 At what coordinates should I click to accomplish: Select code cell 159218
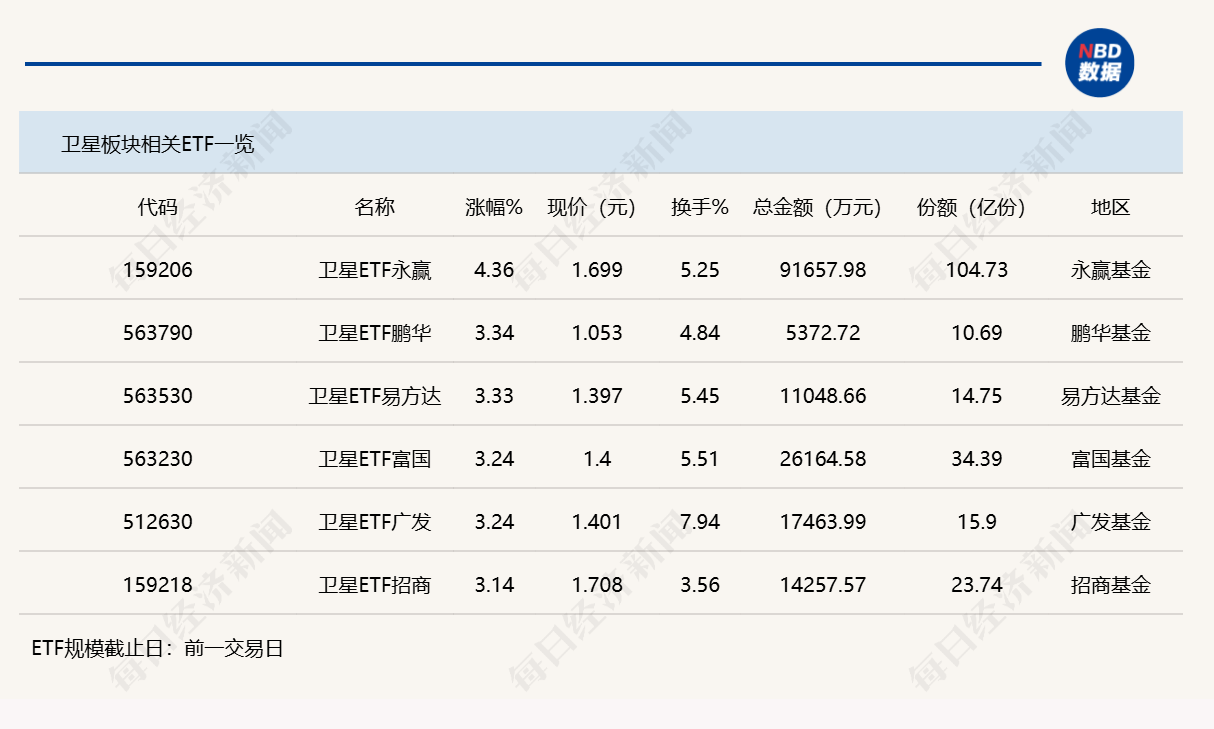[158, 585]
